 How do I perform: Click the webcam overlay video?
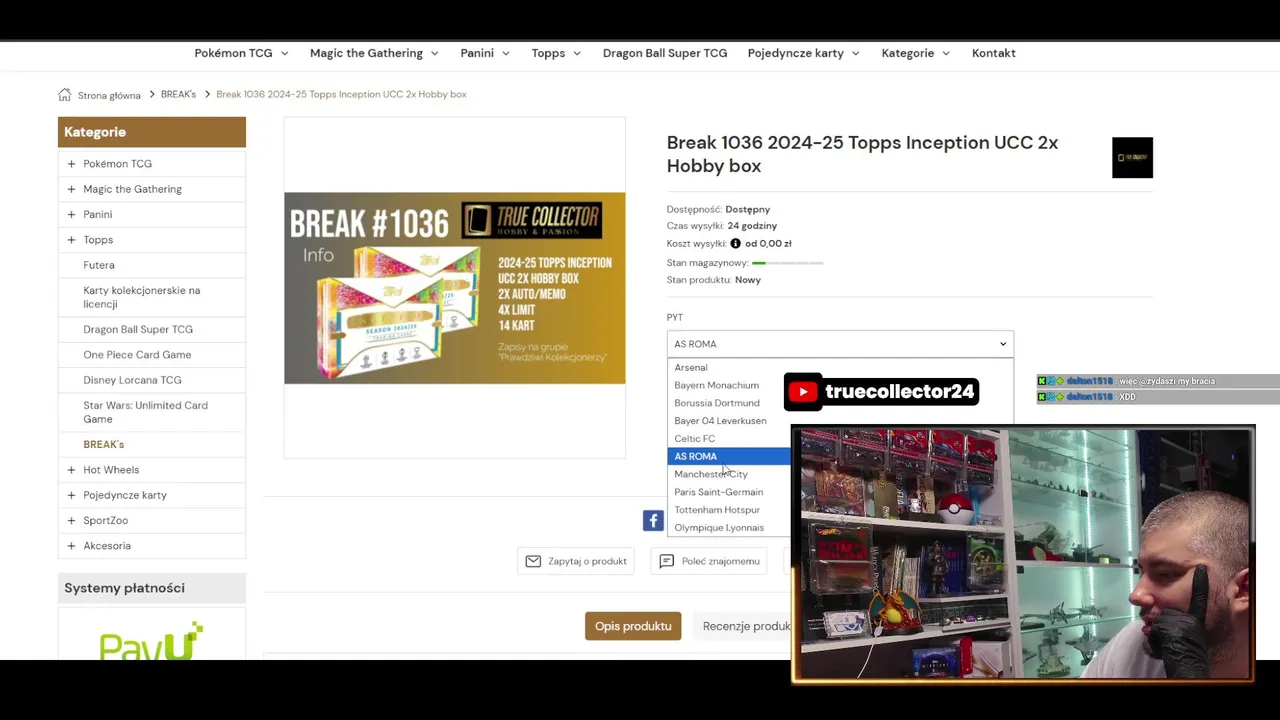(x=1023, y=554)
